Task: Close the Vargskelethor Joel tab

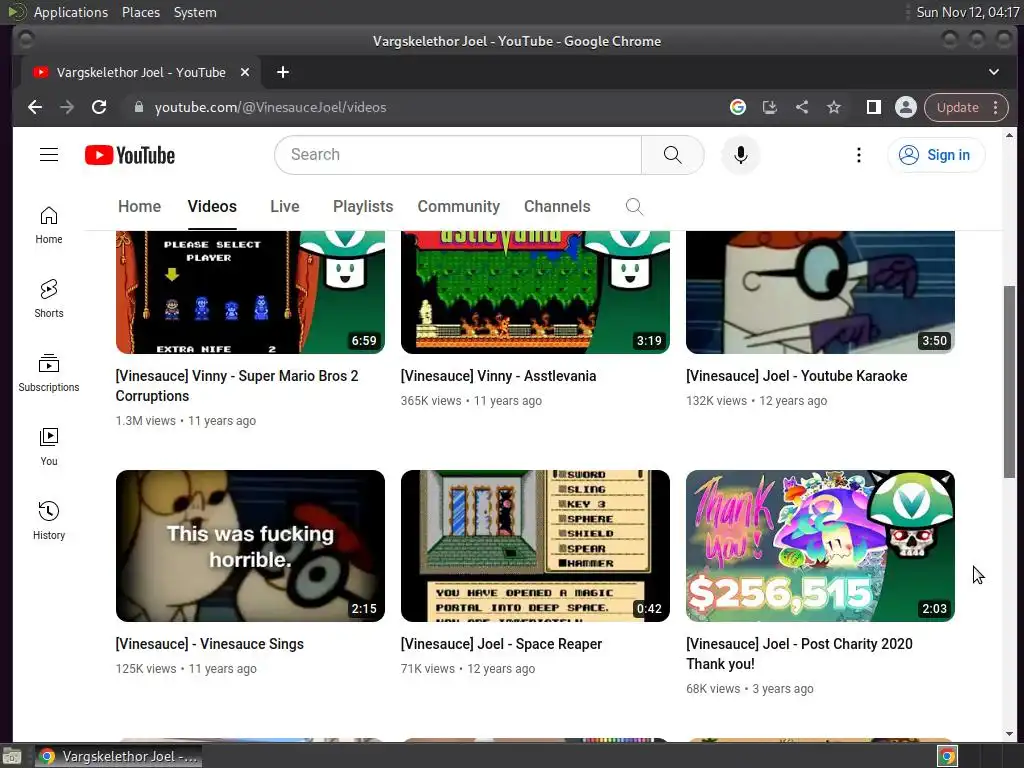Action: (x=245, y=72)
